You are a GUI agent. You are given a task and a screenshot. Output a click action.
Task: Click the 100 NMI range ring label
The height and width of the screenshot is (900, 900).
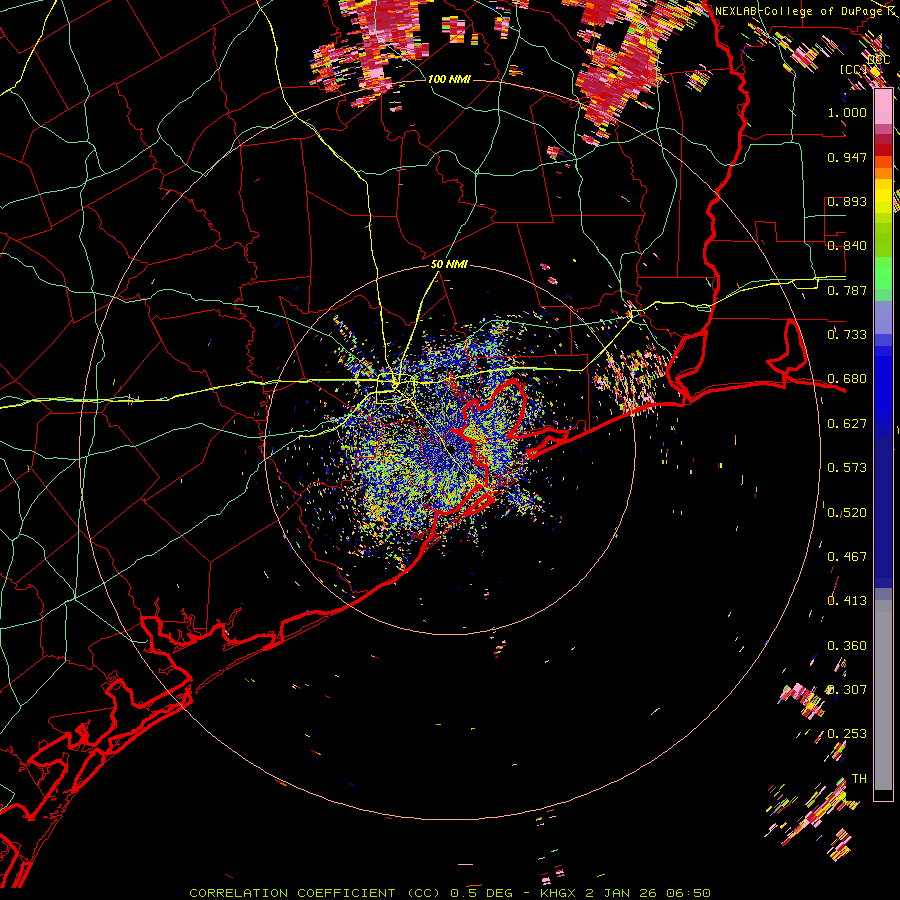tap(449, 79)
